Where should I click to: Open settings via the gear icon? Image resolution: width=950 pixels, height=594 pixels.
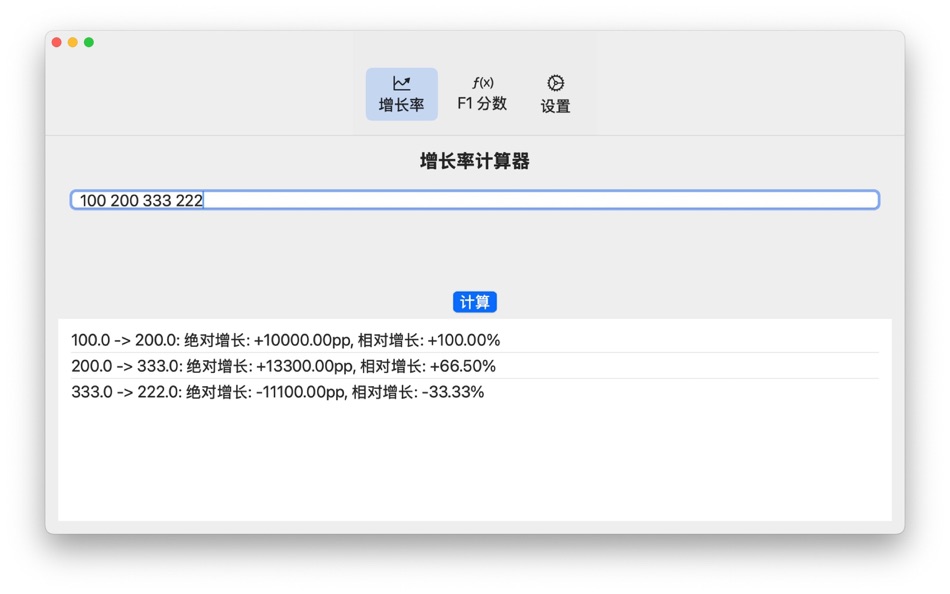click(x=554, y=82)
